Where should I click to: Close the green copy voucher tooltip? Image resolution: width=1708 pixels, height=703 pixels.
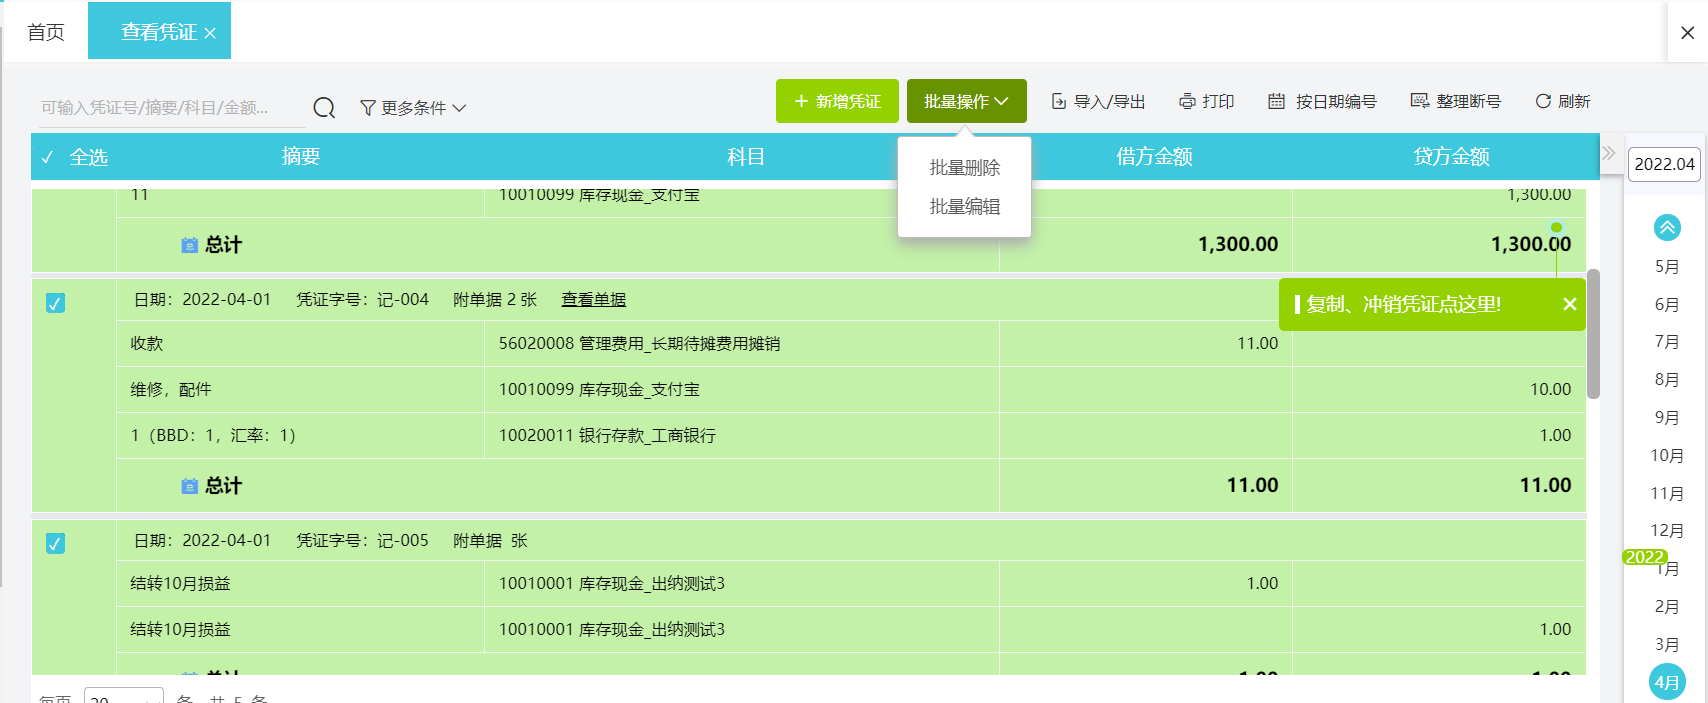(1570, 304)
